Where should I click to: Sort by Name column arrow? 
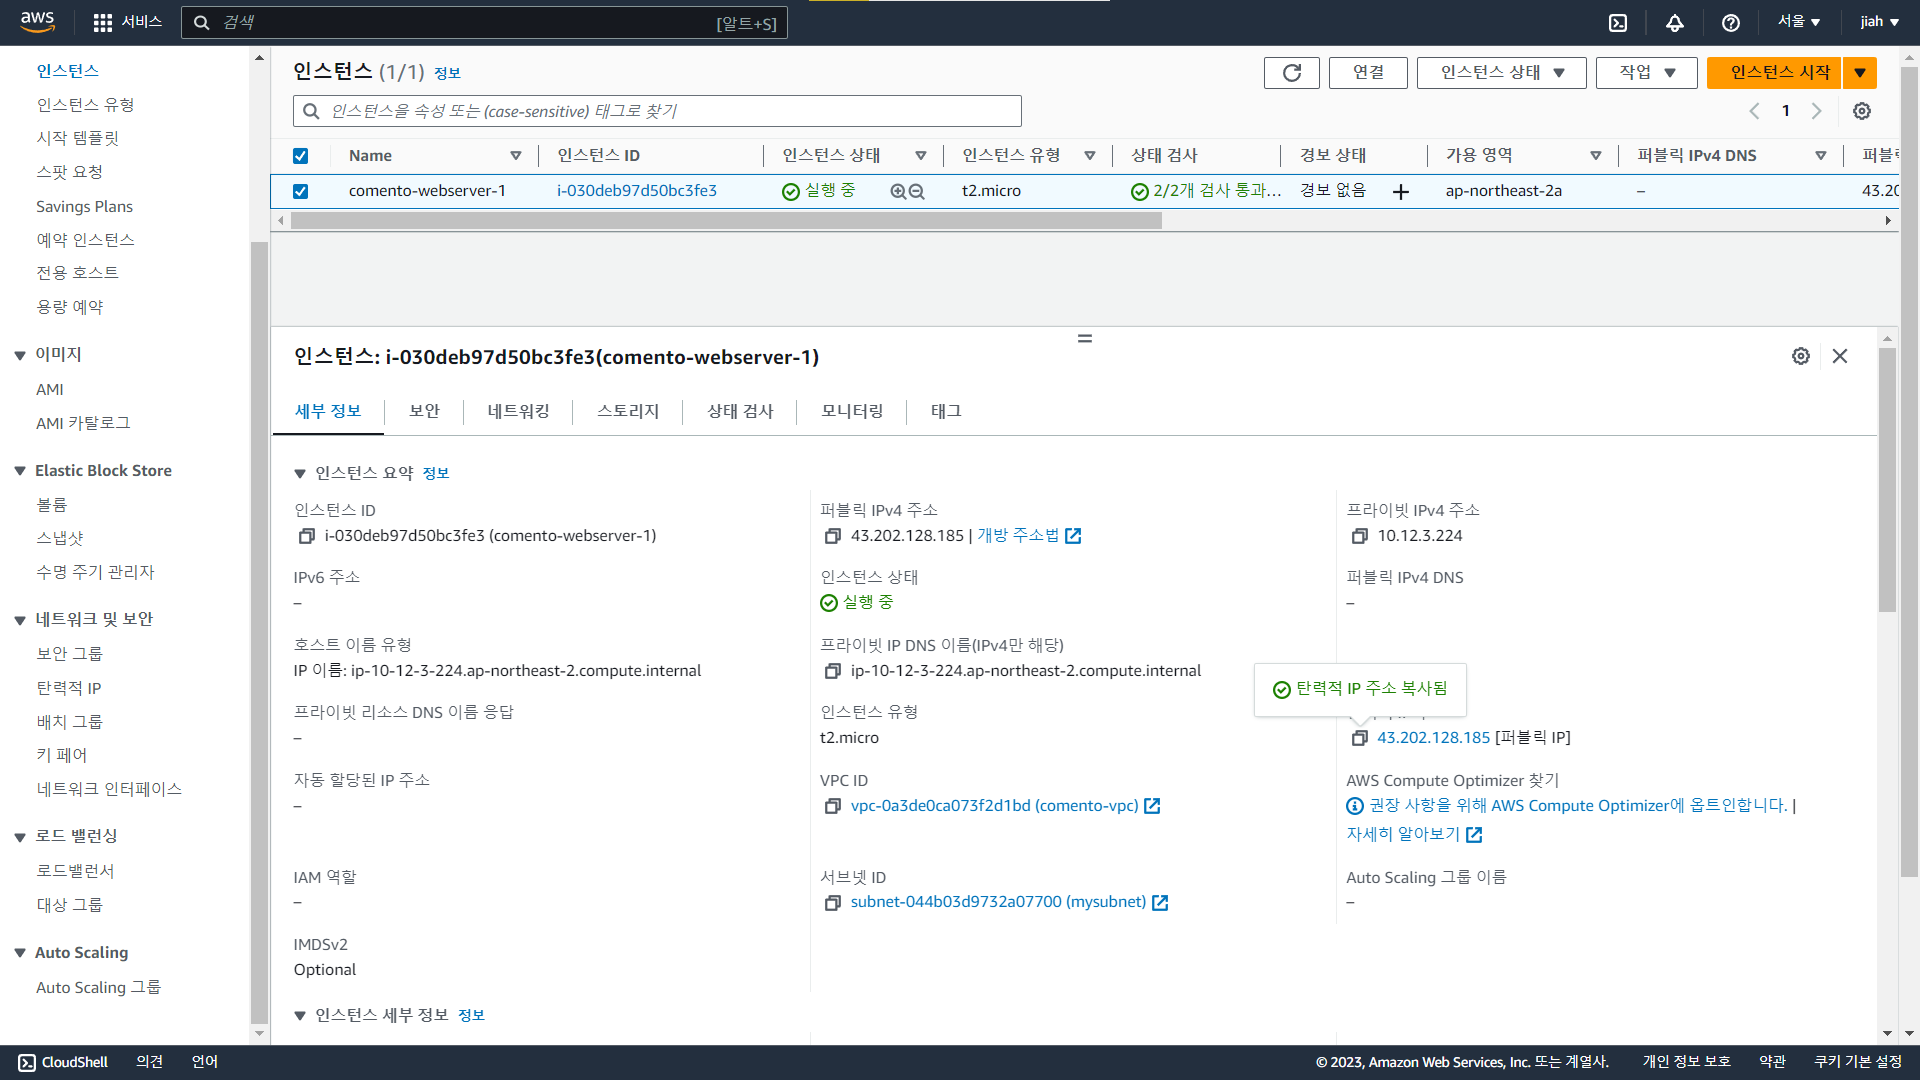pyautogui.click(x=516, y=156)
